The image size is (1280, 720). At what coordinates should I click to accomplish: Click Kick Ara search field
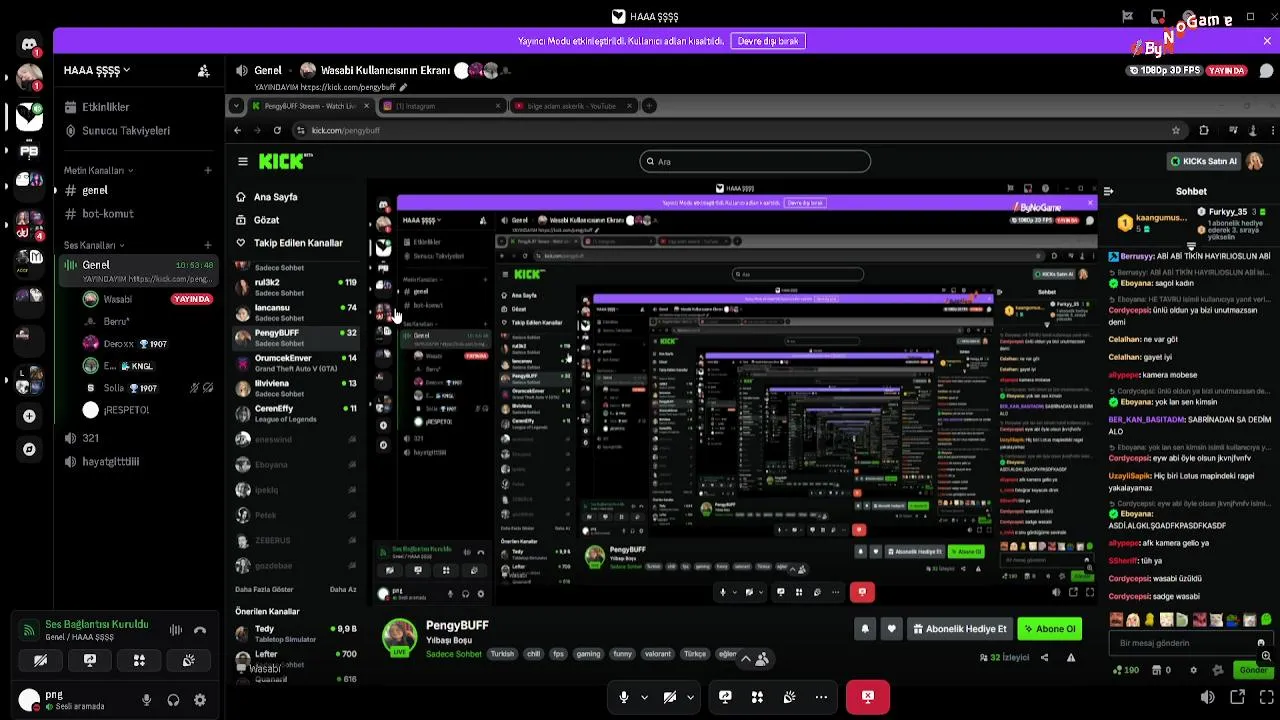coord(755,161)
